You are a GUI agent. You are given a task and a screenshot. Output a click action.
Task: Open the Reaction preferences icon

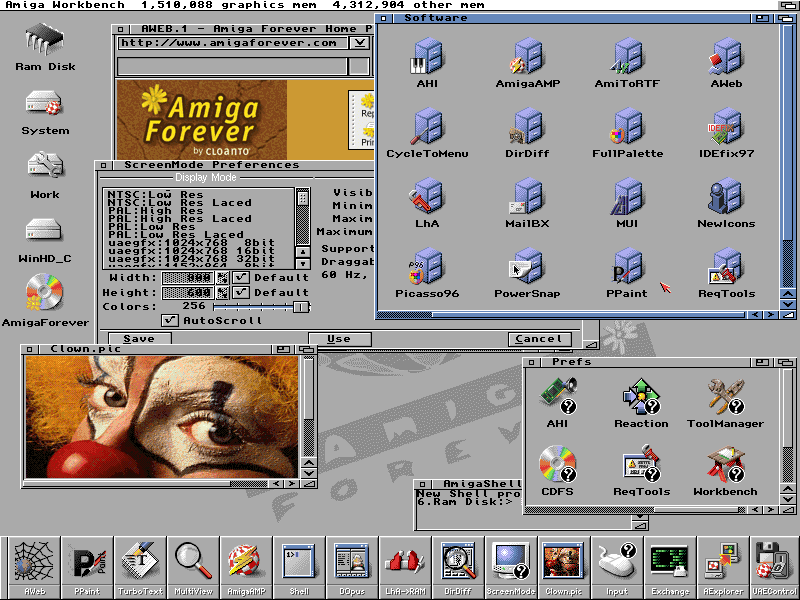[x=641, y=398]
